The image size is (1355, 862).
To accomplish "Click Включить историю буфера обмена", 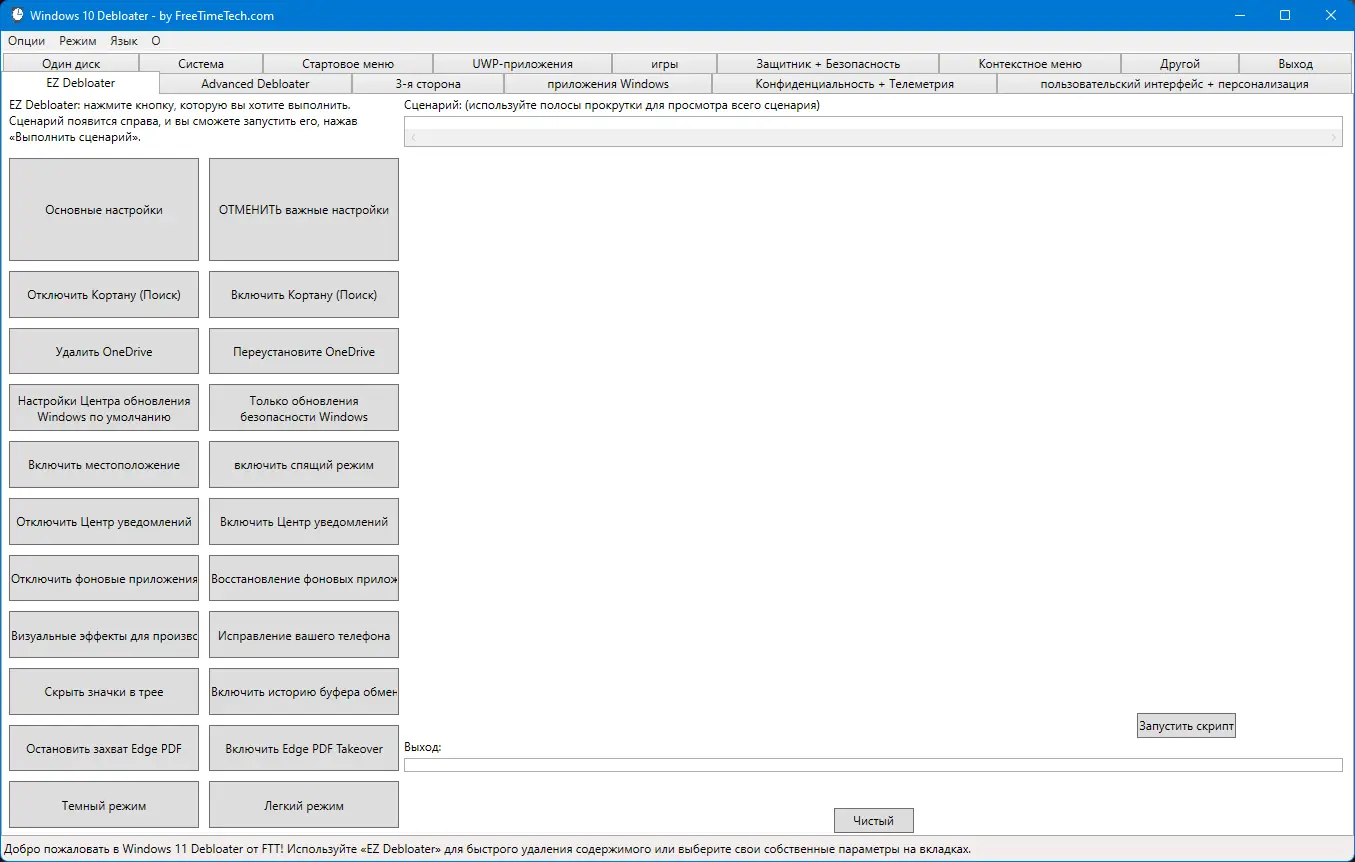I will coord(304,692).
